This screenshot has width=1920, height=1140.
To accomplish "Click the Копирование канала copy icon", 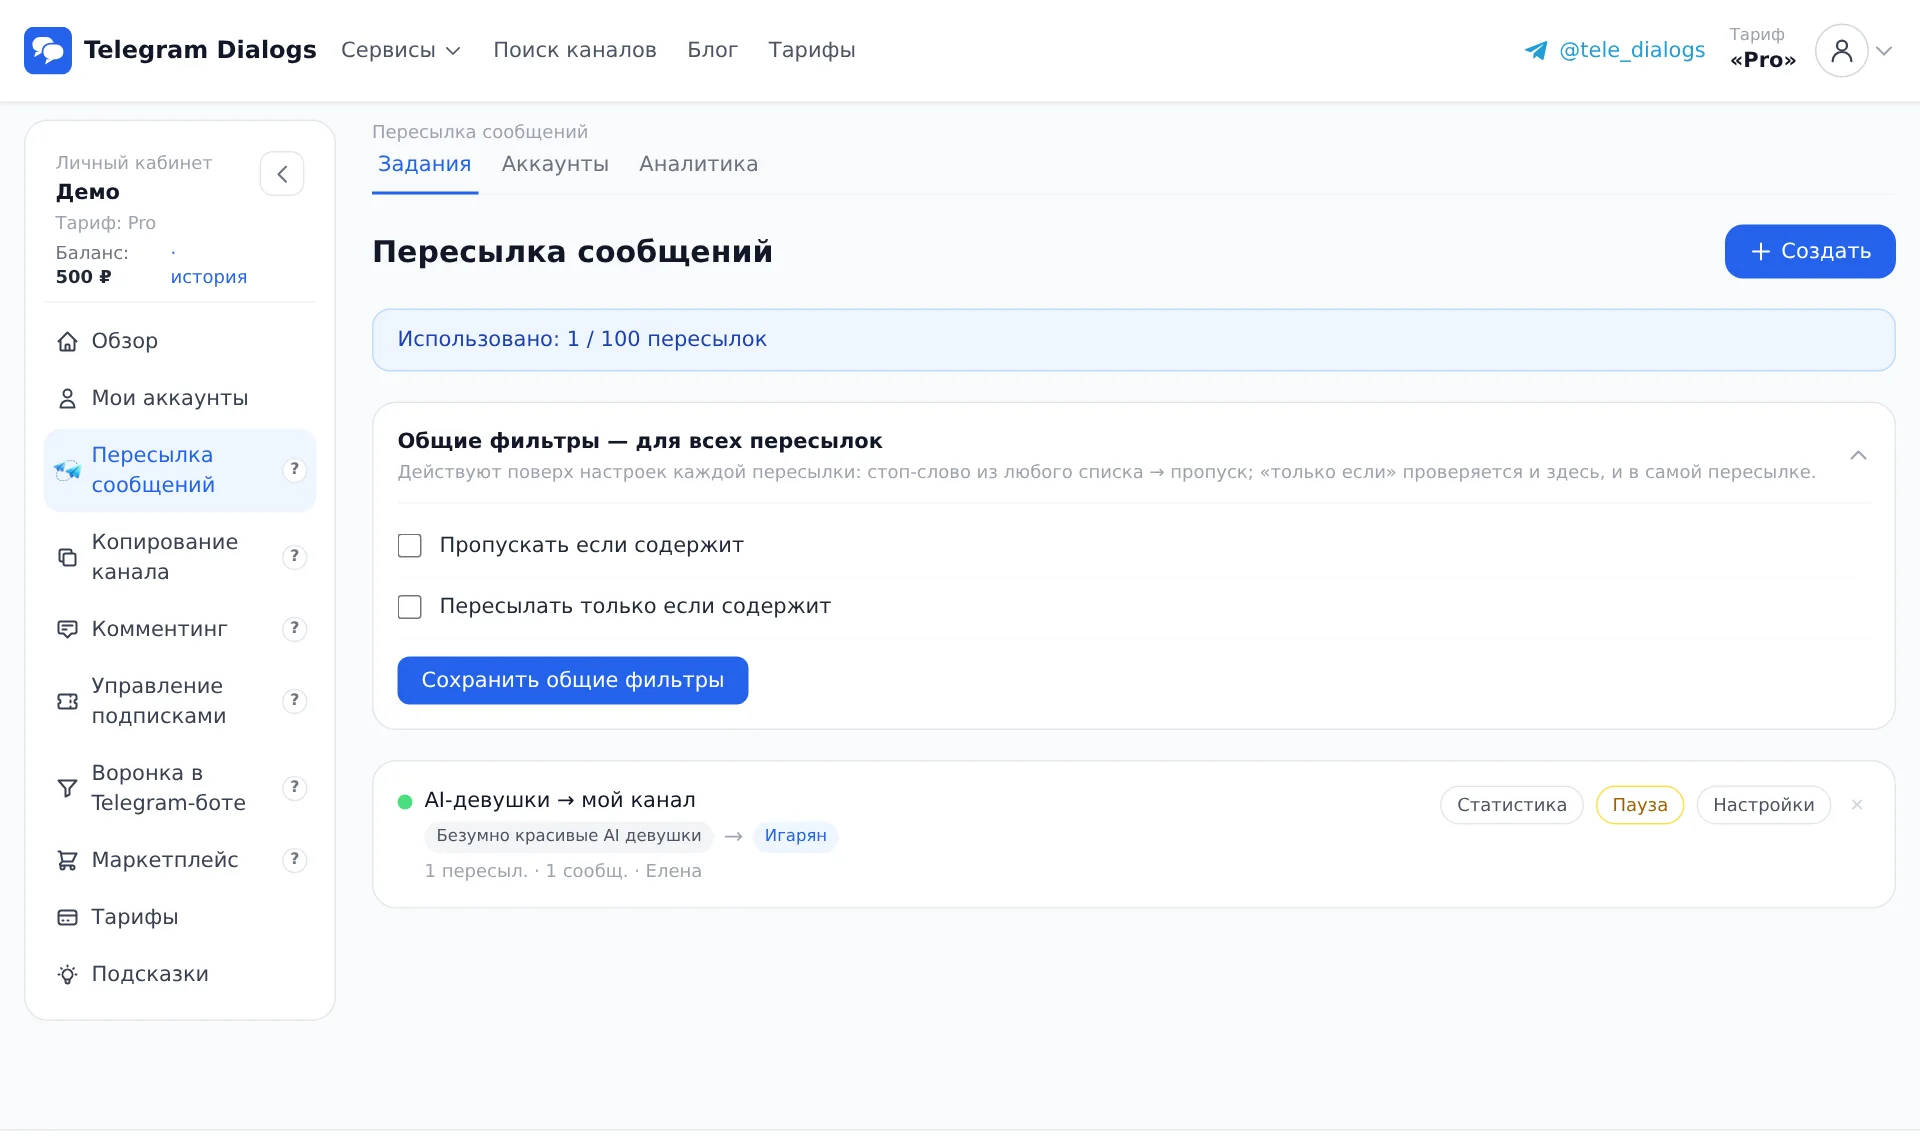I will coord(67,557).
